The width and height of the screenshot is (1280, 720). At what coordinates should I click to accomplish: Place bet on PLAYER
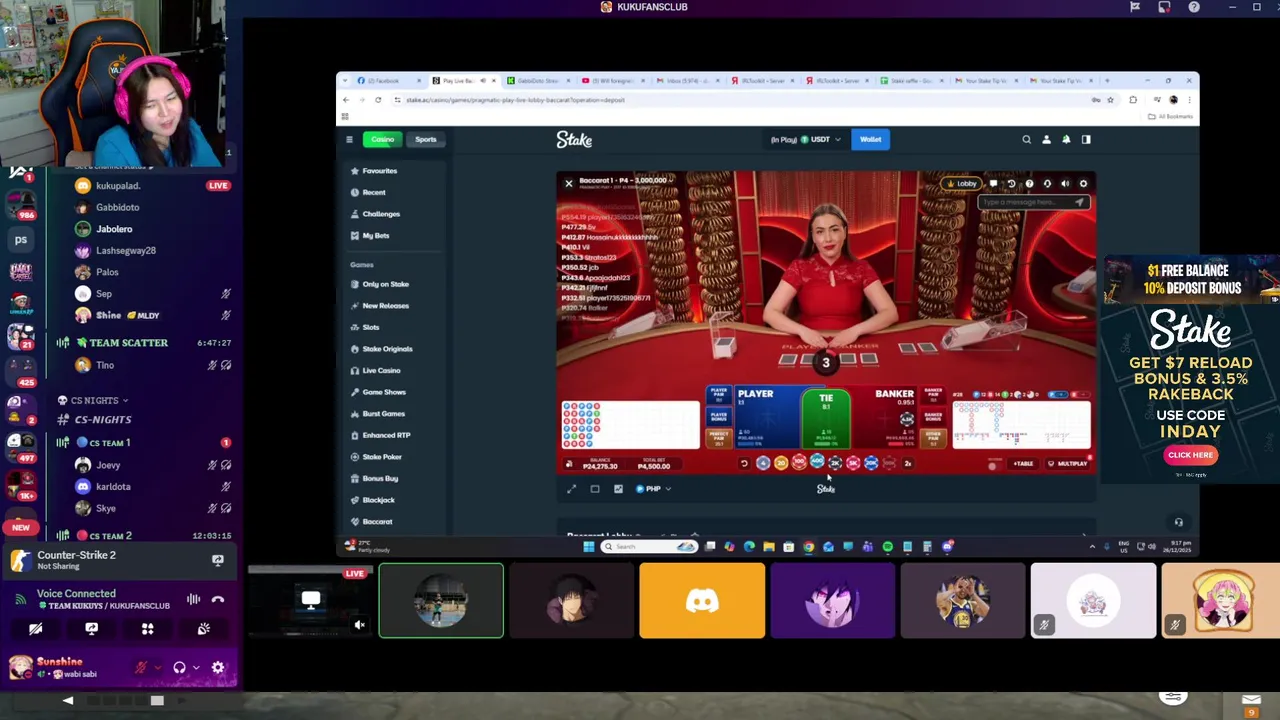point(770,417)
